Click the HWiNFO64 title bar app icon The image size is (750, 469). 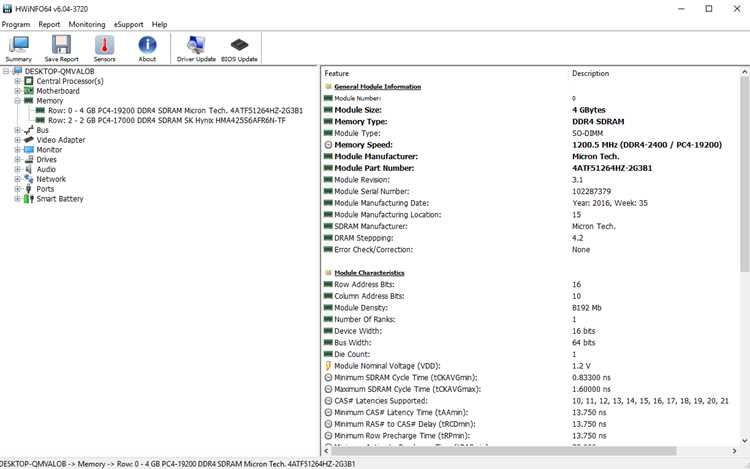point(7,9)
